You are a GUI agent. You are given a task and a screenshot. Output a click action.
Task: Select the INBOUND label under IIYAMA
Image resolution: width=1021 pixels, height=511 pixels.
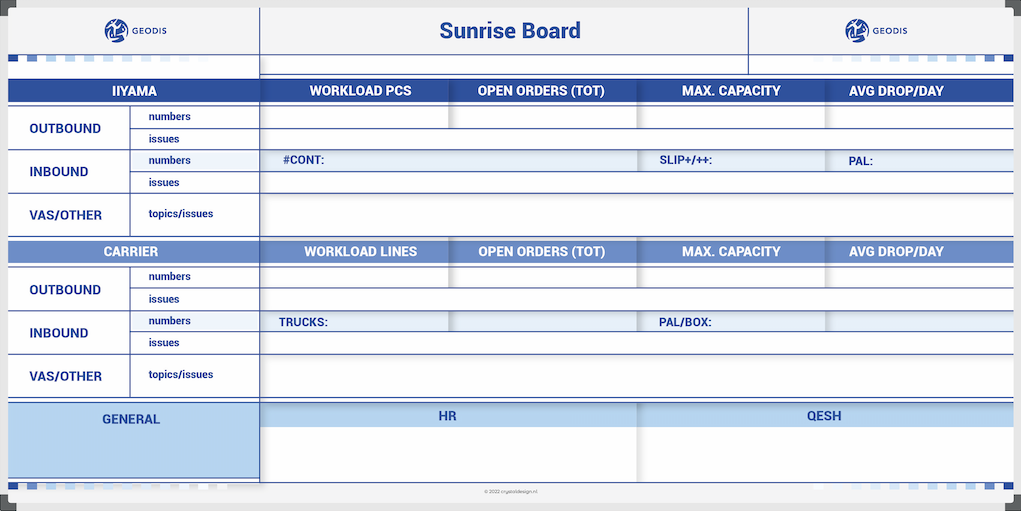(x=59, y=172)
